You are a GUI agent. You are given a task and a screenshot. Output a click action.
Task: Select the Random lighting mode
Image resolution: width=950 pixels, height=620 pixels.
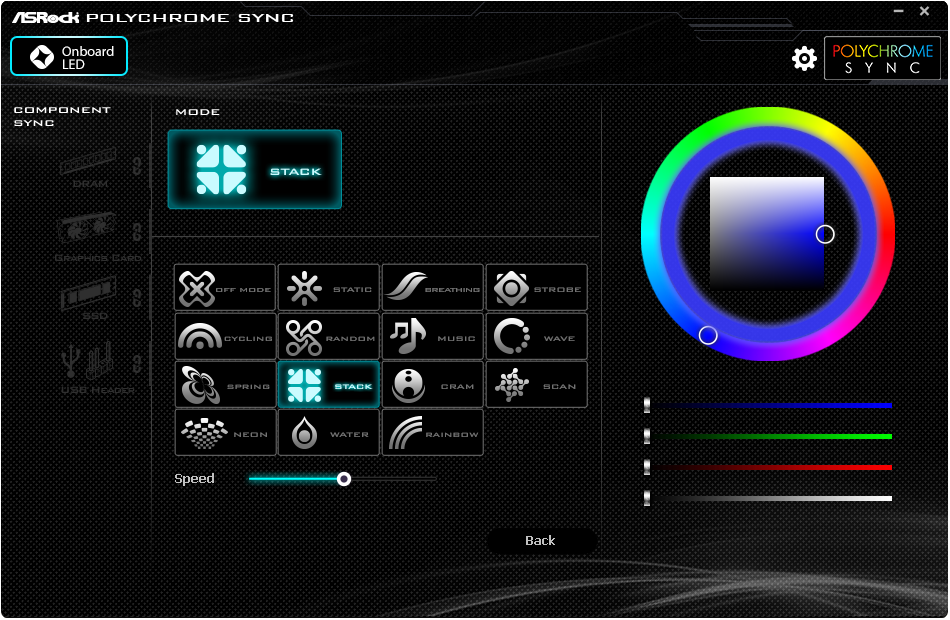coord(328,336)
